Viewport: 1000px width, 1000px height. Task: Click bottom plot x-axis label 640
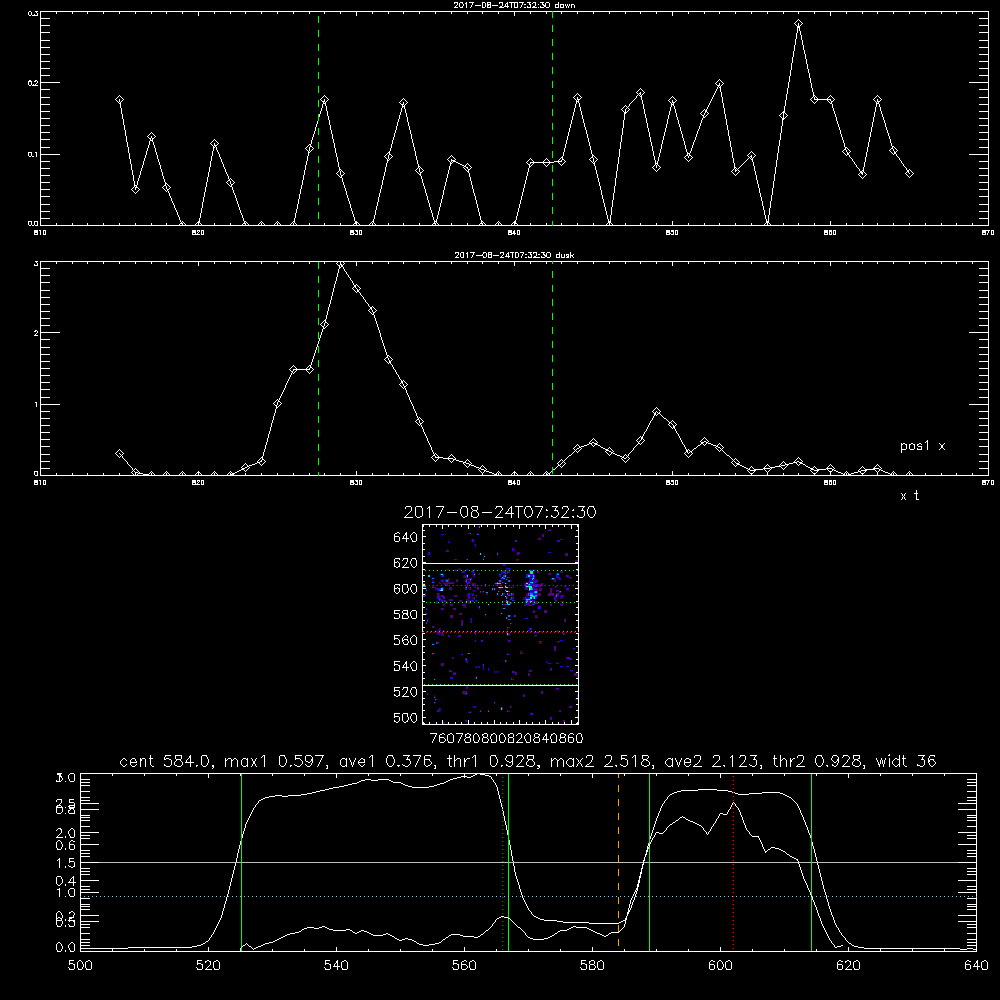click(x=976, y=966)
